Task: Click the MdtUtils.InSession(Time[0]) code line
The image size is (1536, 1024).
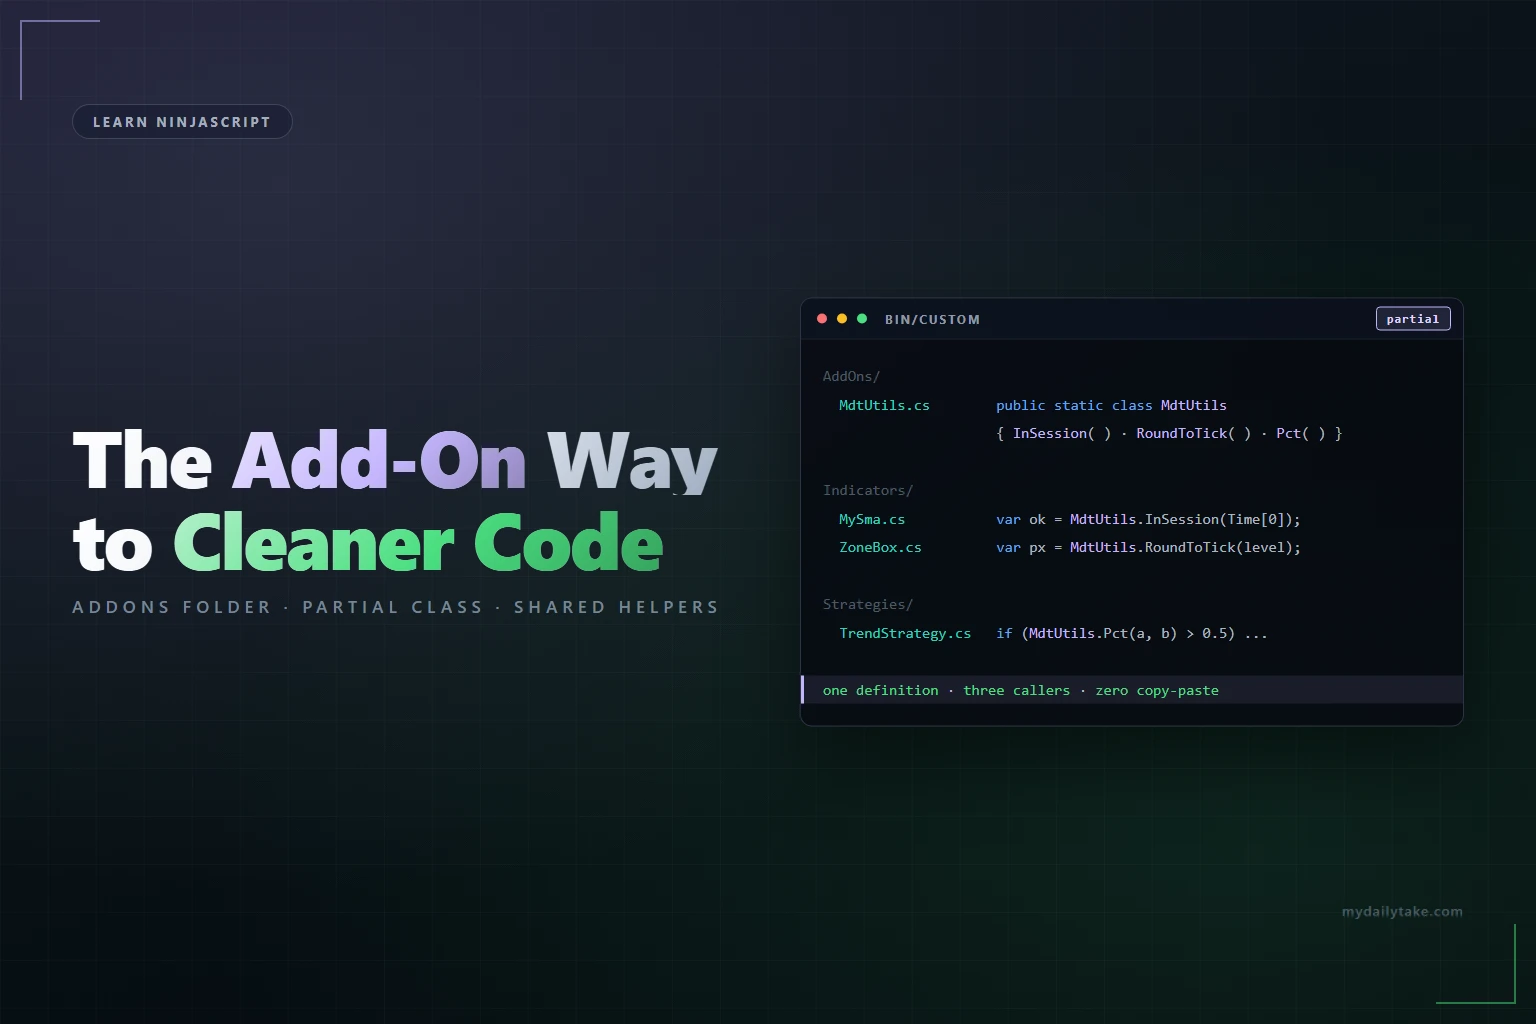Action: (x=1148, y=519)
